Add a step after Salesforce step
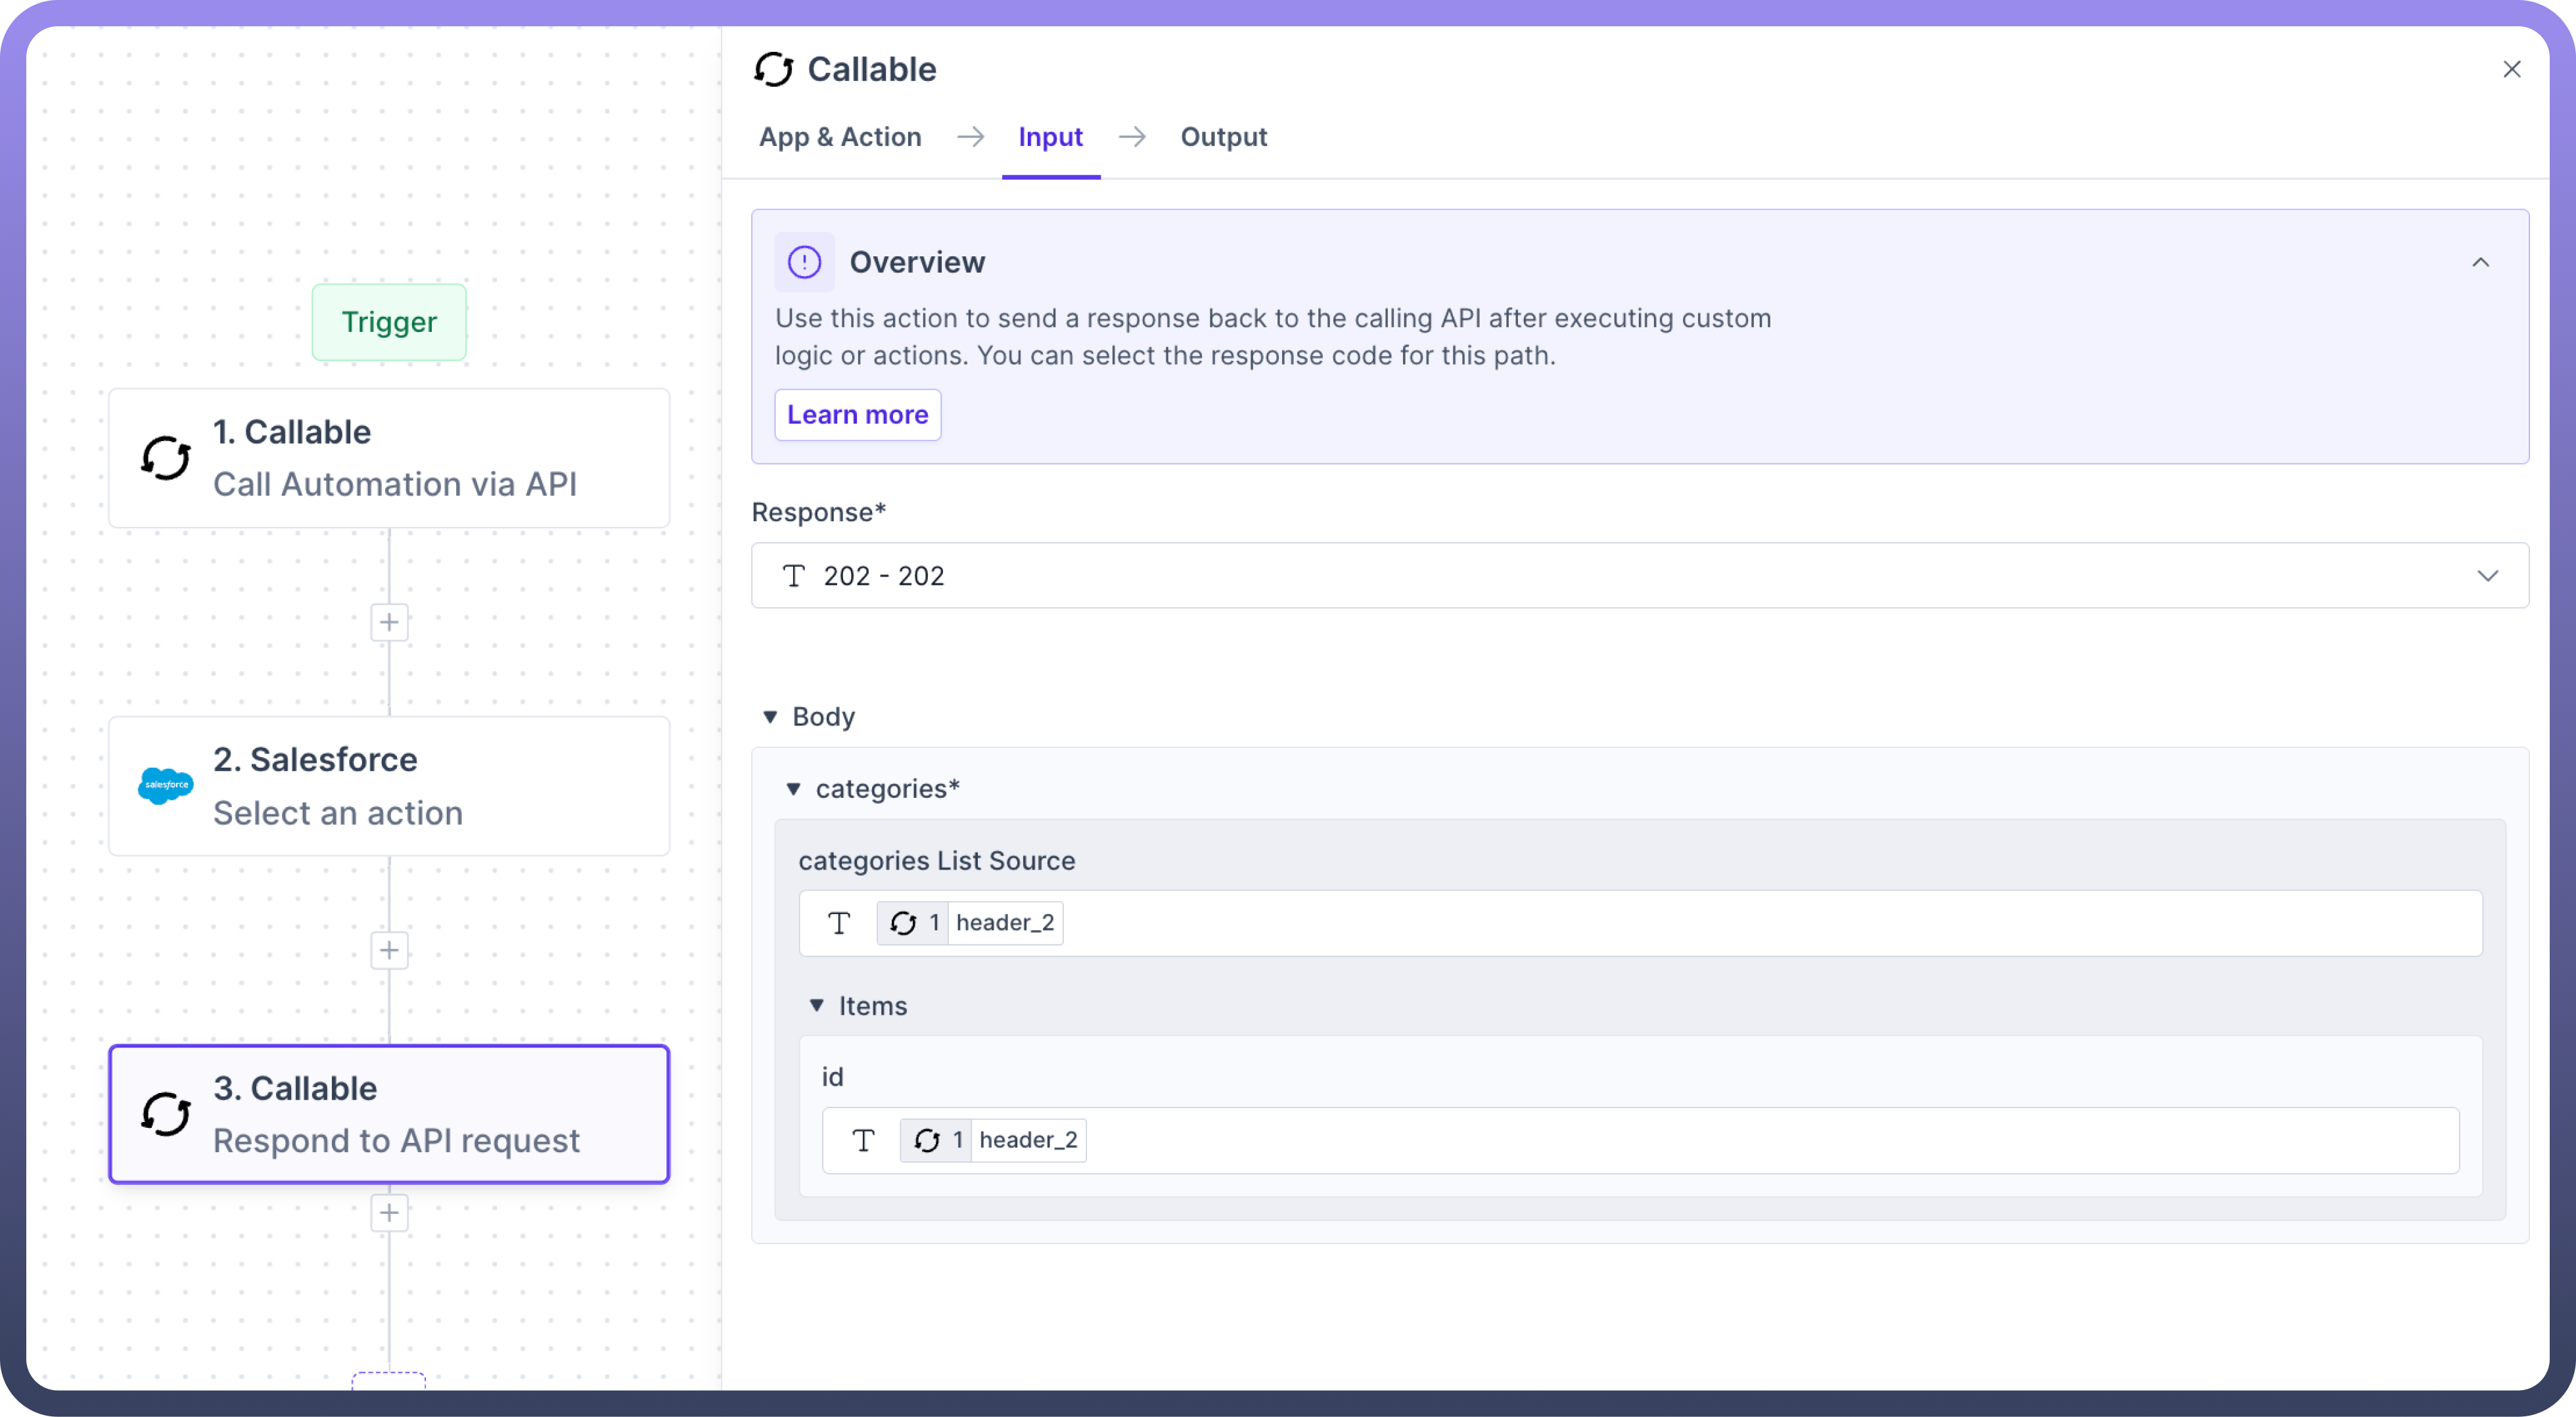This screenshot has width=2576, height=1417. [x=389, y=950]
